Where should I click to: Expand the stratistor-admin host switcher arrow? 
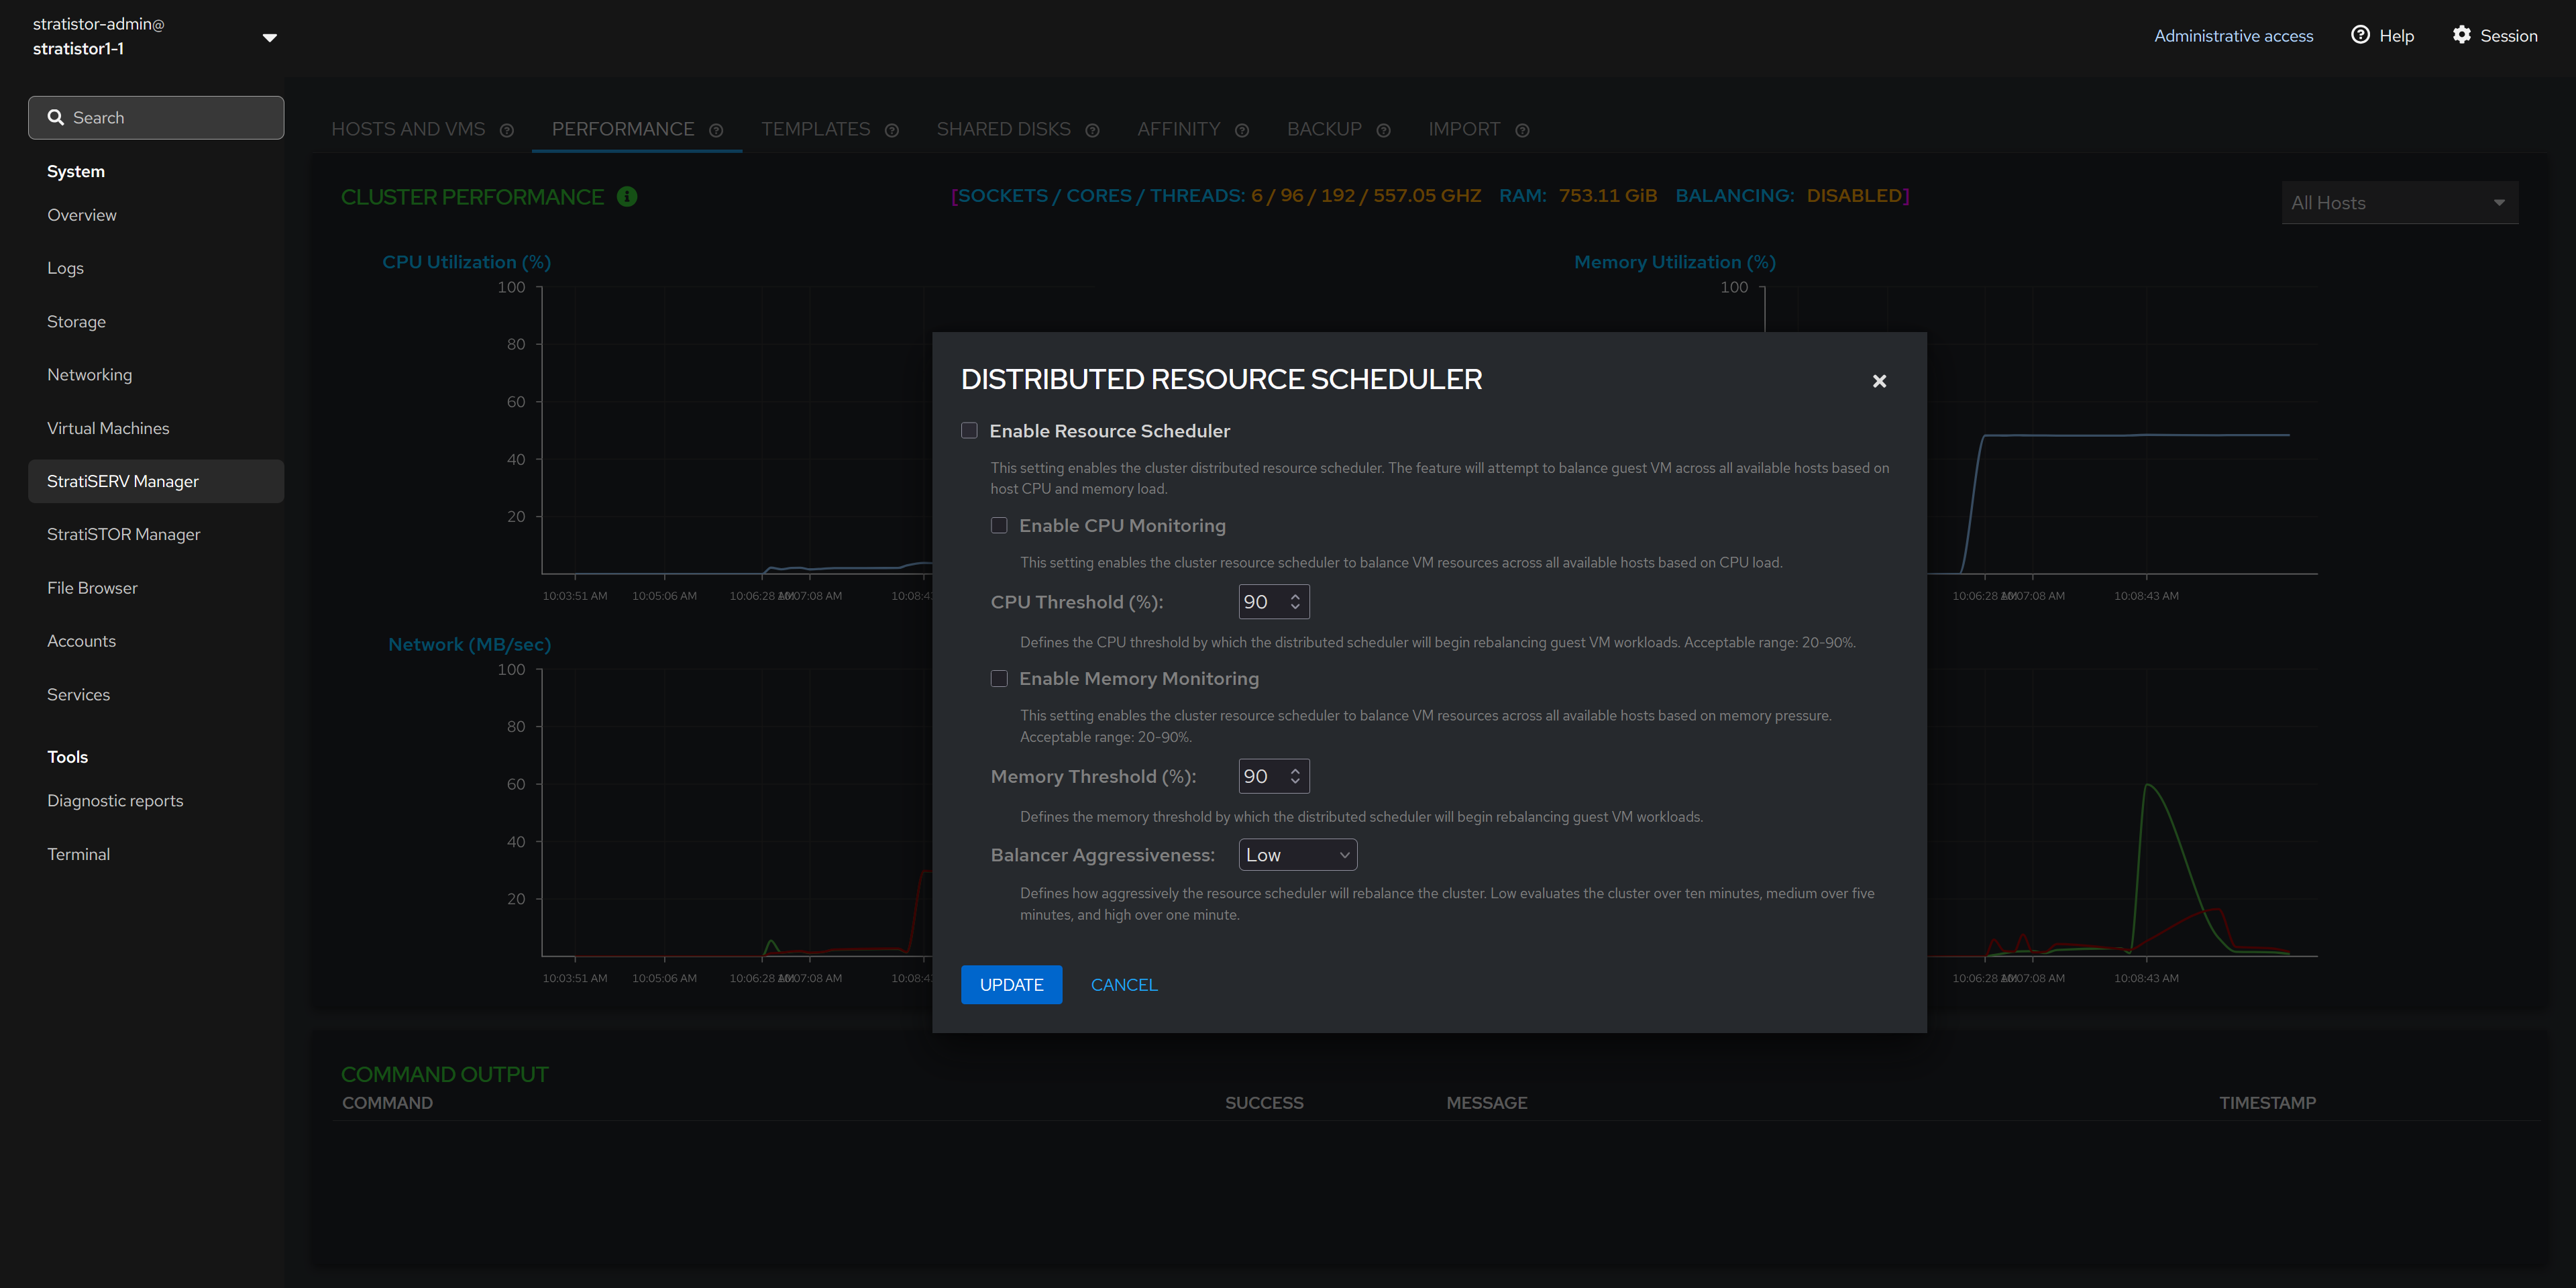coord(269,37)
